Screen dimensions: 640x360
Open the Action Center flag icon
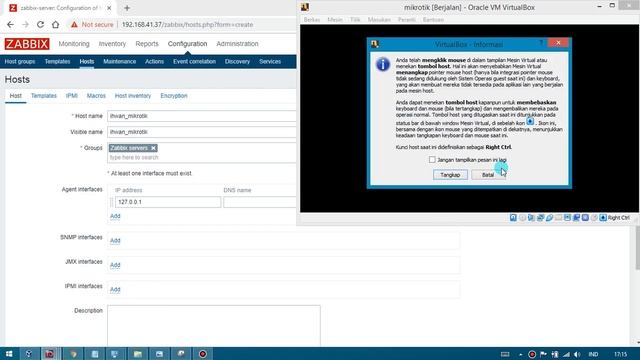pyautogui.click(x=543, y=354)
